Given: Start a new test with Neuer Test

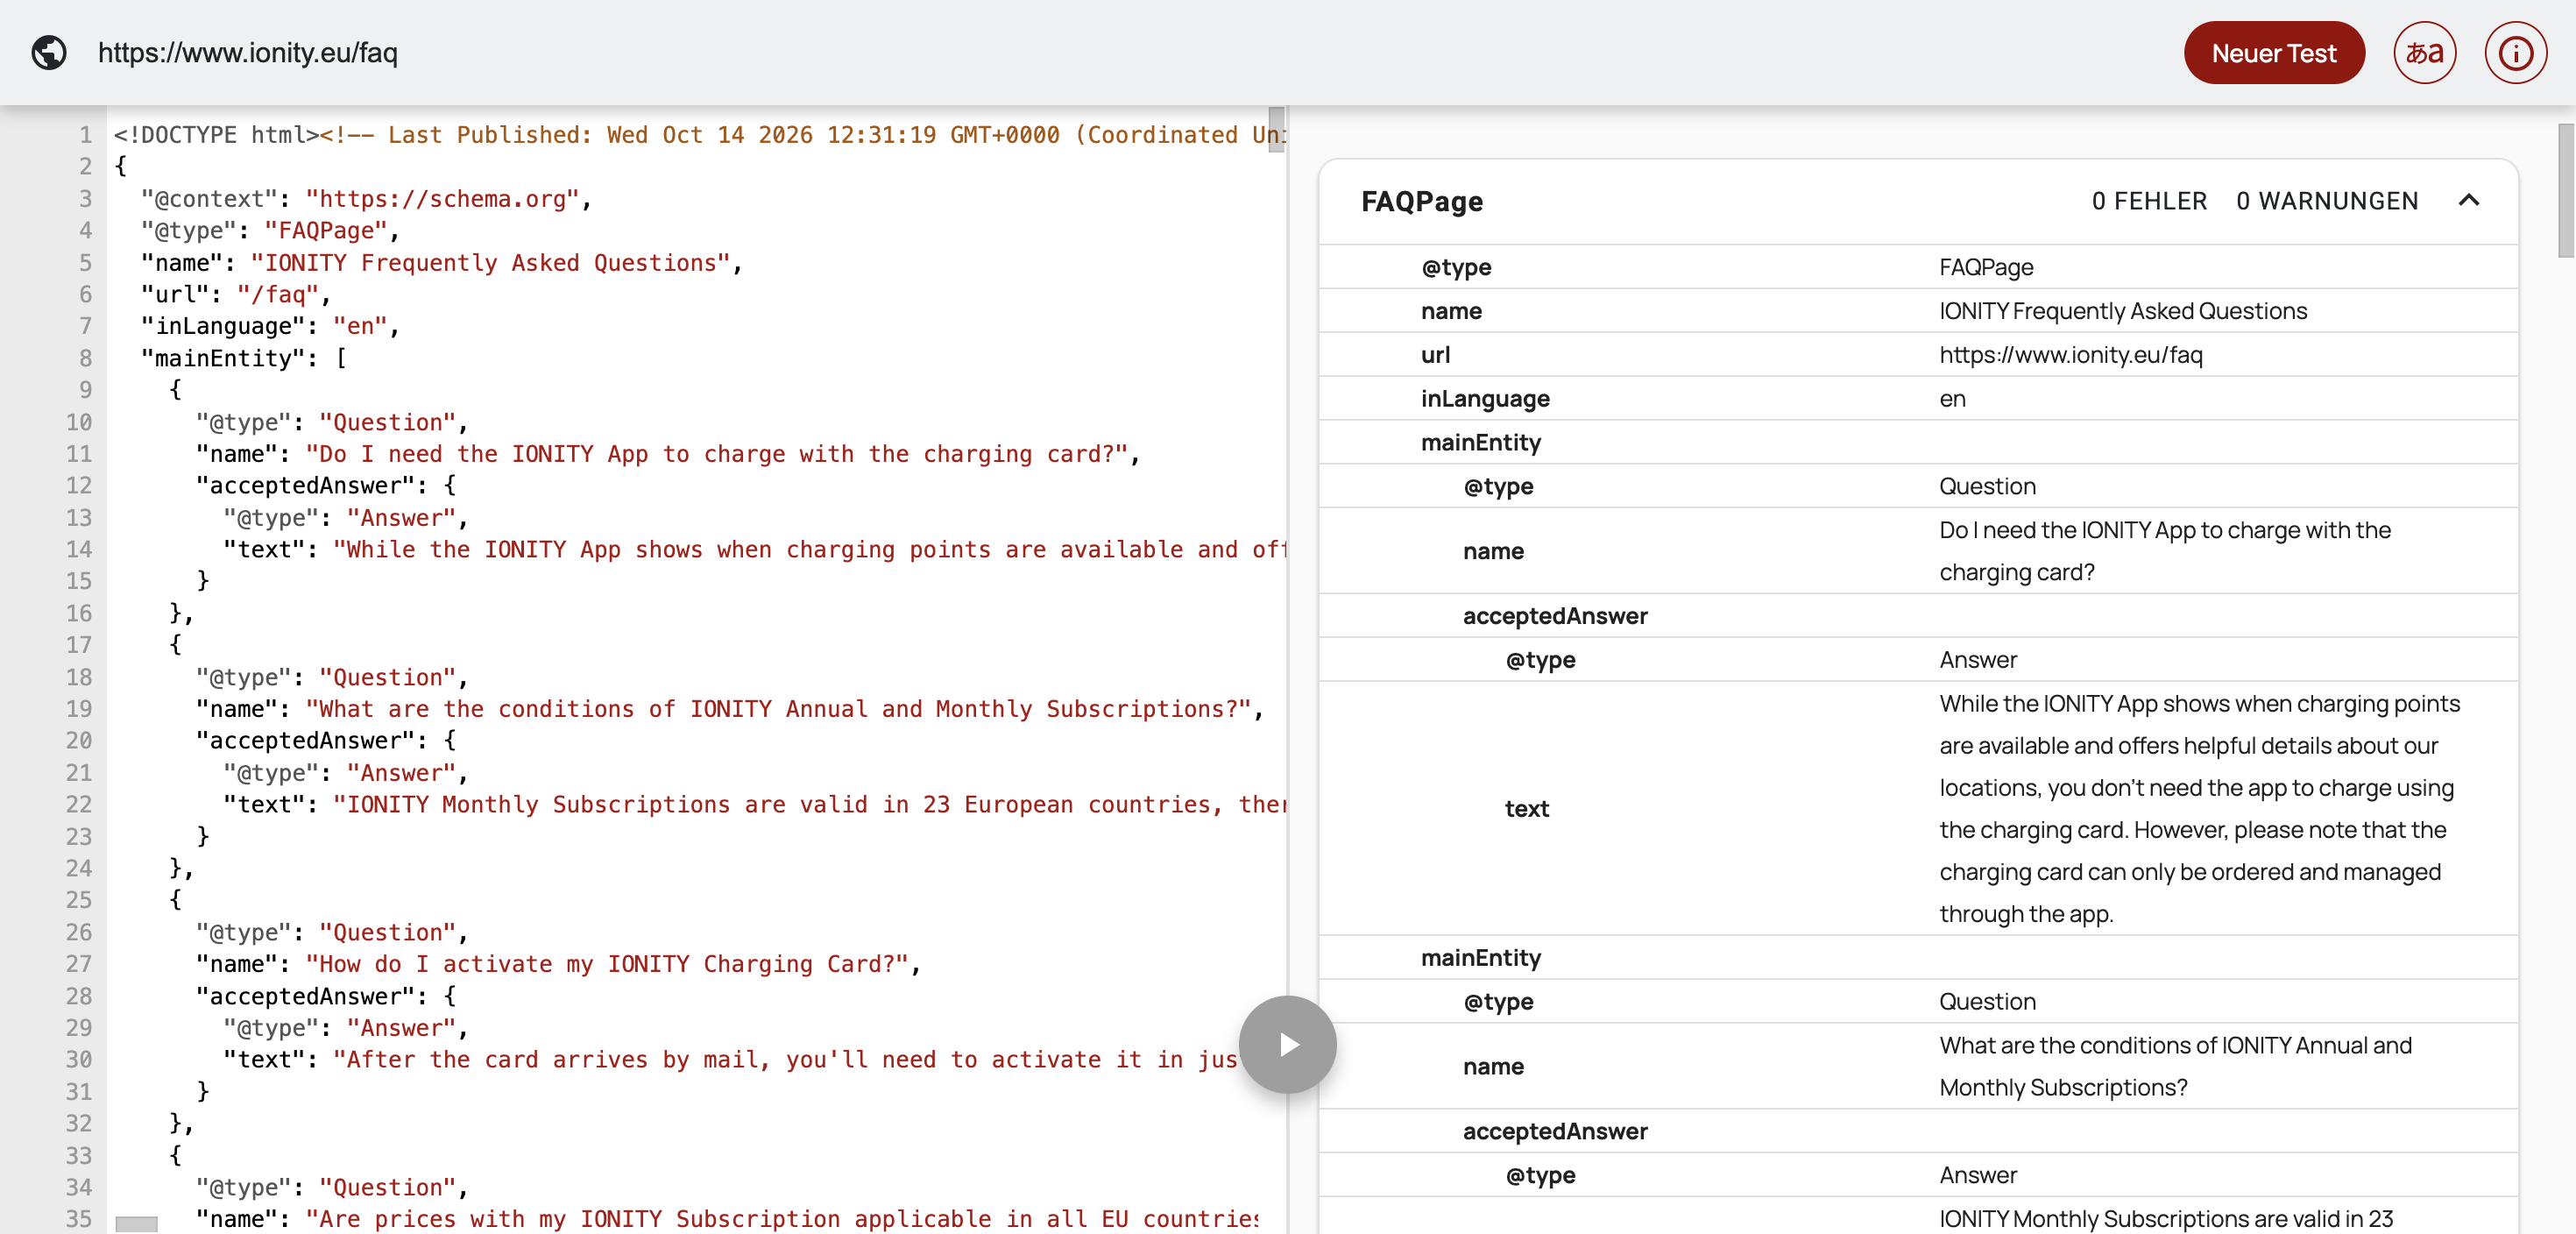Looking at the screenshot, I should pyautogui.click(x=2273, y=53).
